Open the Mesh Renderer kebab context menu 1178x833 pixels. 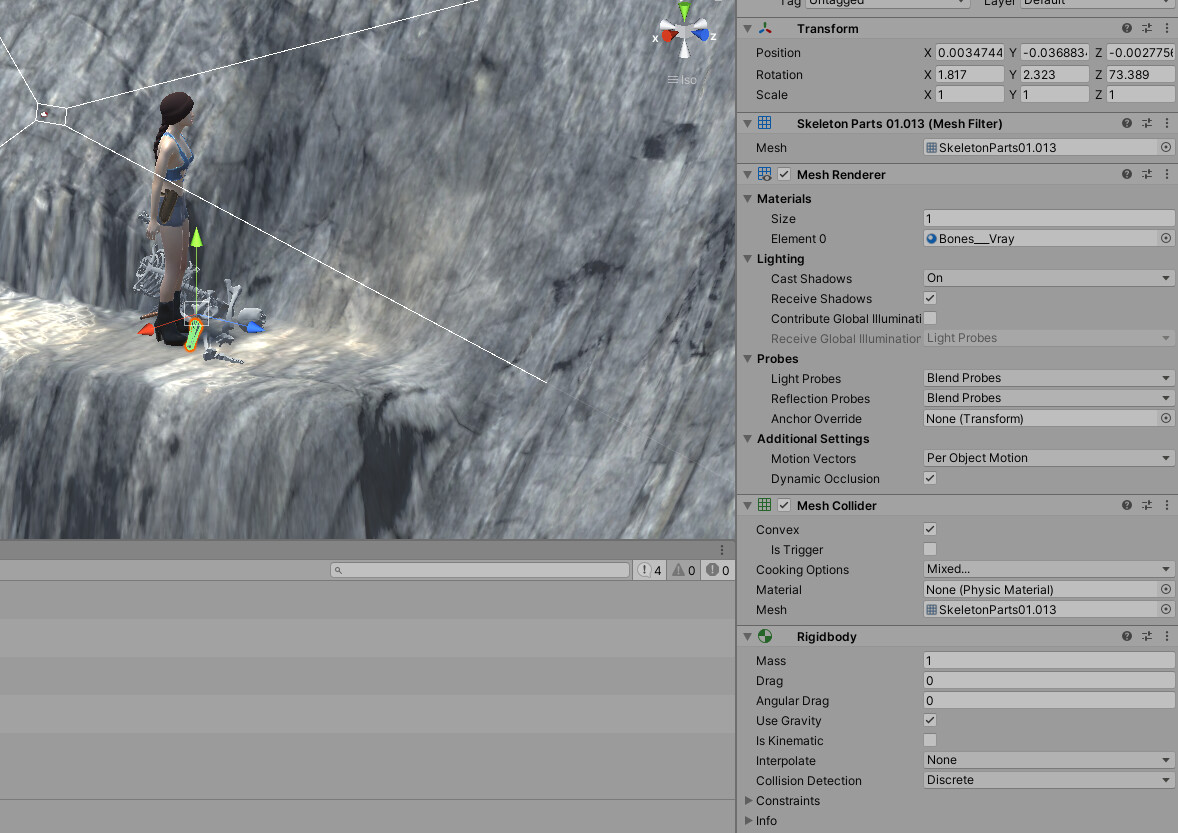1166,174
